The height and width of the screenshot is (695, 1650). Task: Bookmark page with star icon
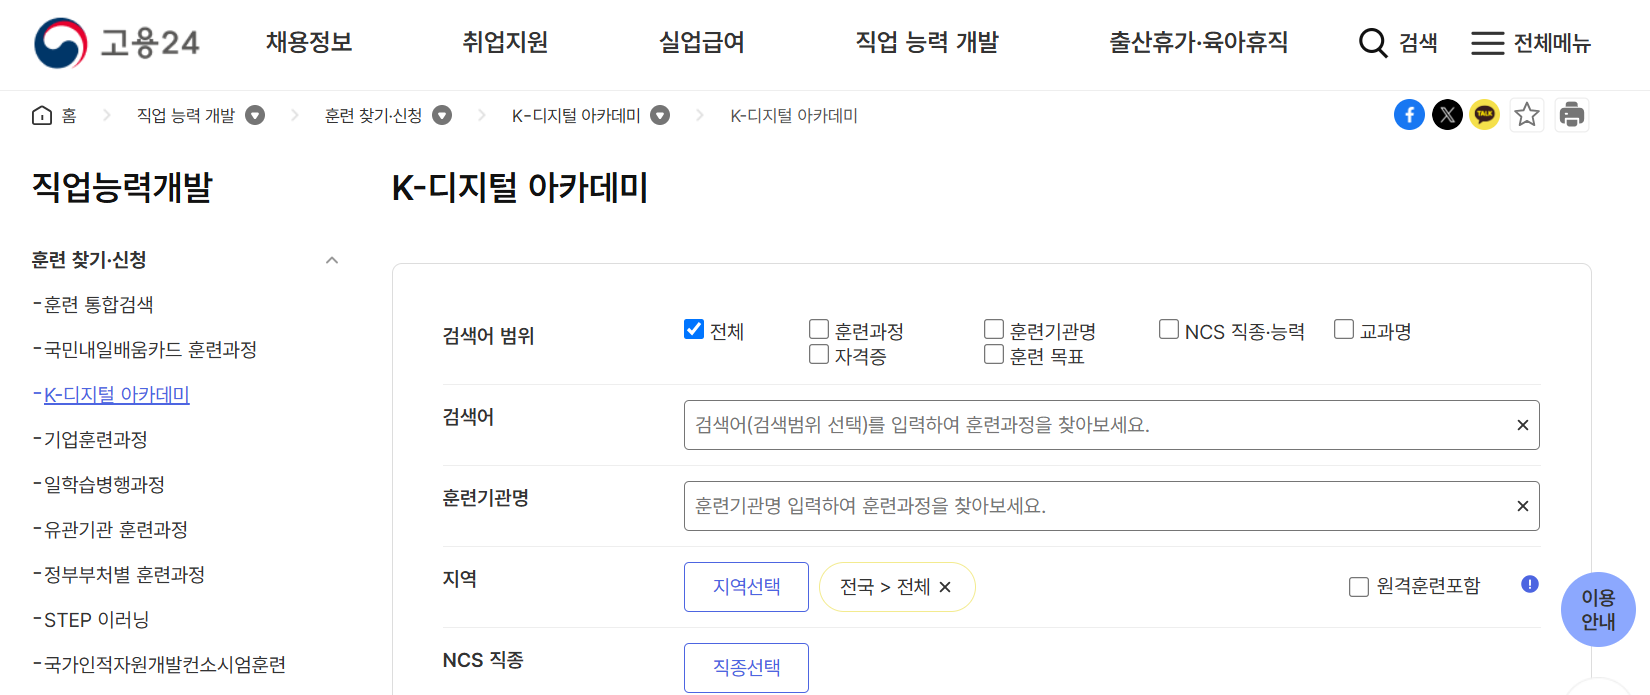click(1527, 115)
